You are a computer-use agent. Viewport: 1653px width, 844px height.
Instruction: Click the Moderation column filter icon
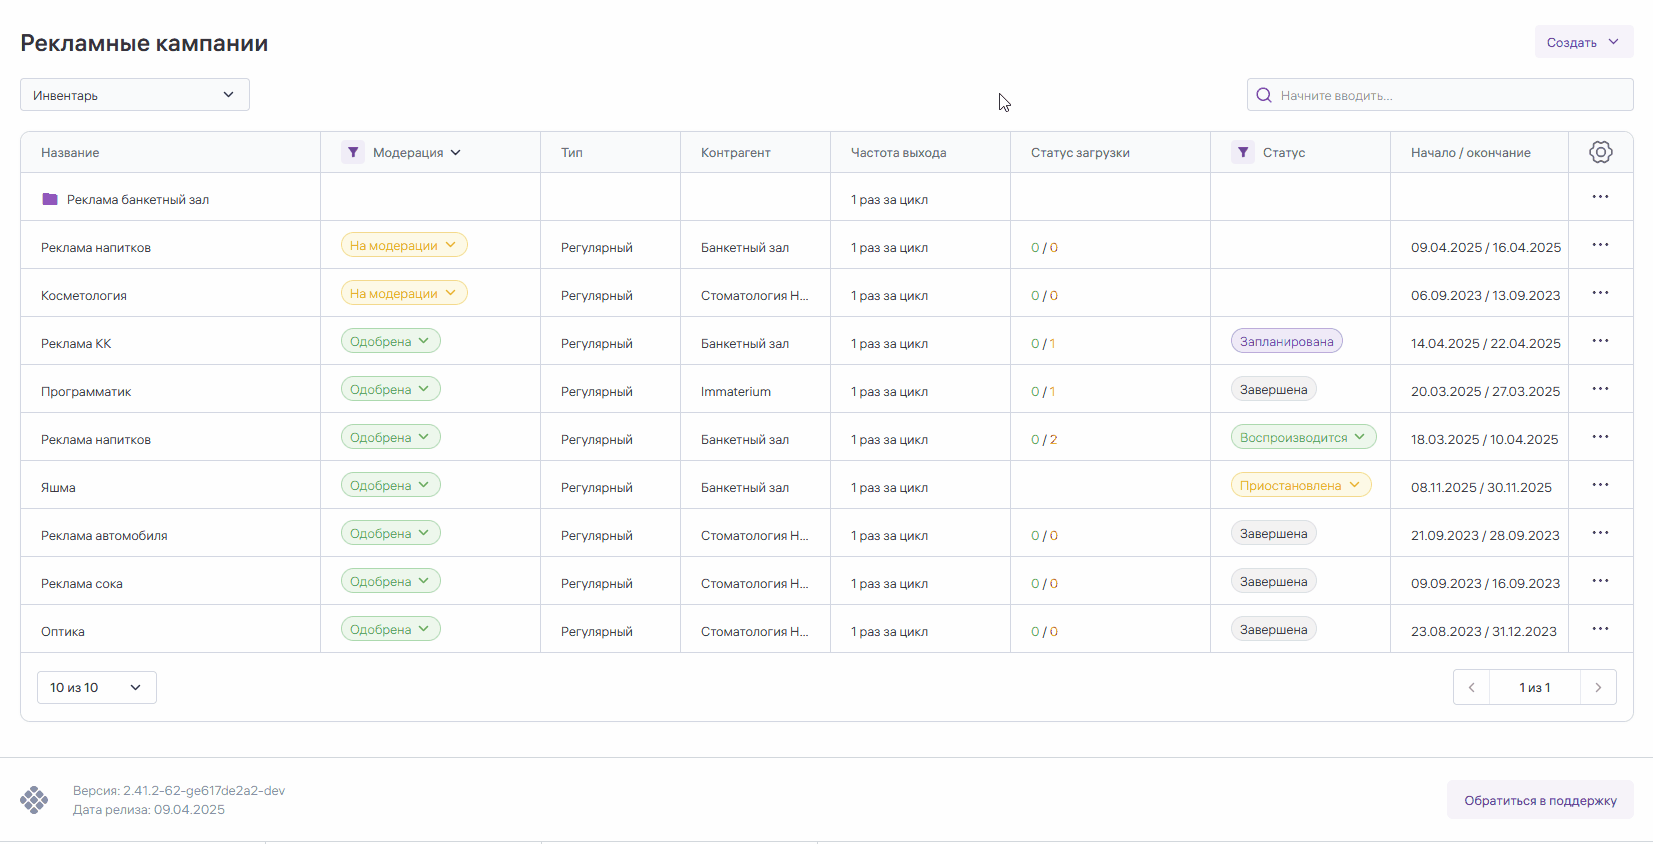352,152
